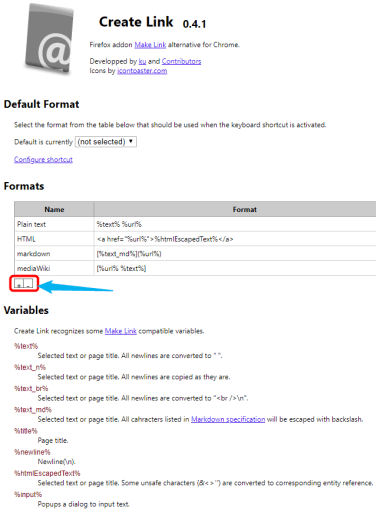376x510 pixels.
Task: Click the %input% variable name
Action: click(28, 494)
